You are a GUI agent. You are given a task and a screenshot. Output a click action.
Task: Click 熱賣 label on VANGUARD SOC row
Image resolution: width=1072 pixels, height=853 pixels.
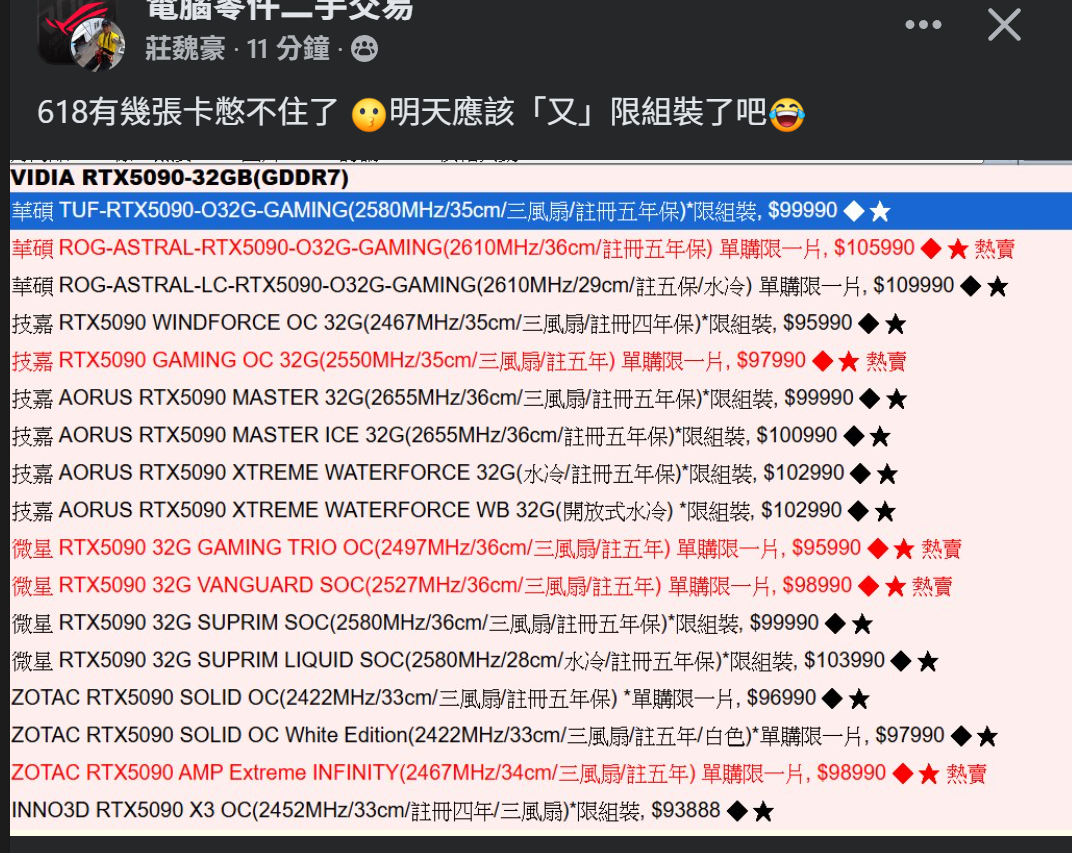tap(932, 586)
